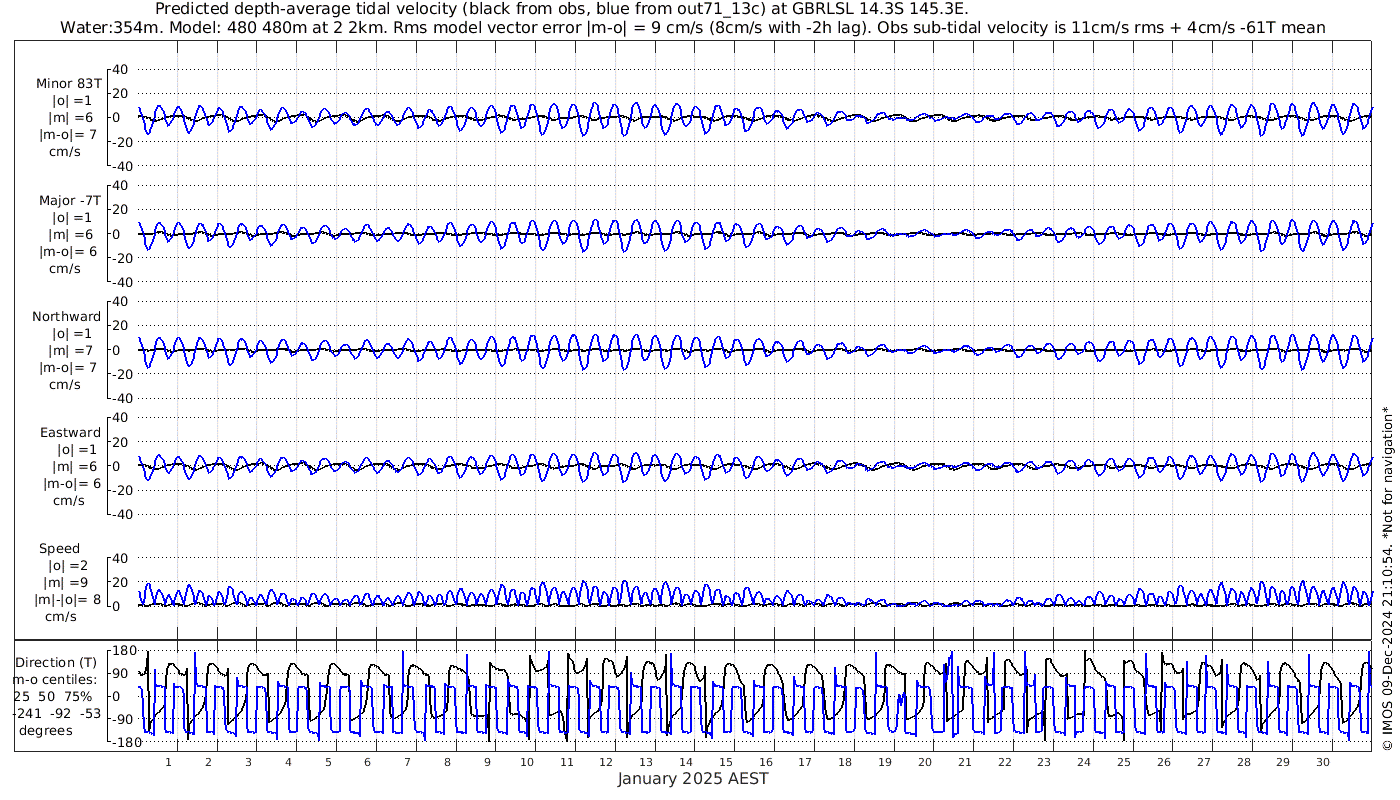Select the 'Major -7T' panel label
This screenshot has height=800, width=1400.
click(70, 200)
